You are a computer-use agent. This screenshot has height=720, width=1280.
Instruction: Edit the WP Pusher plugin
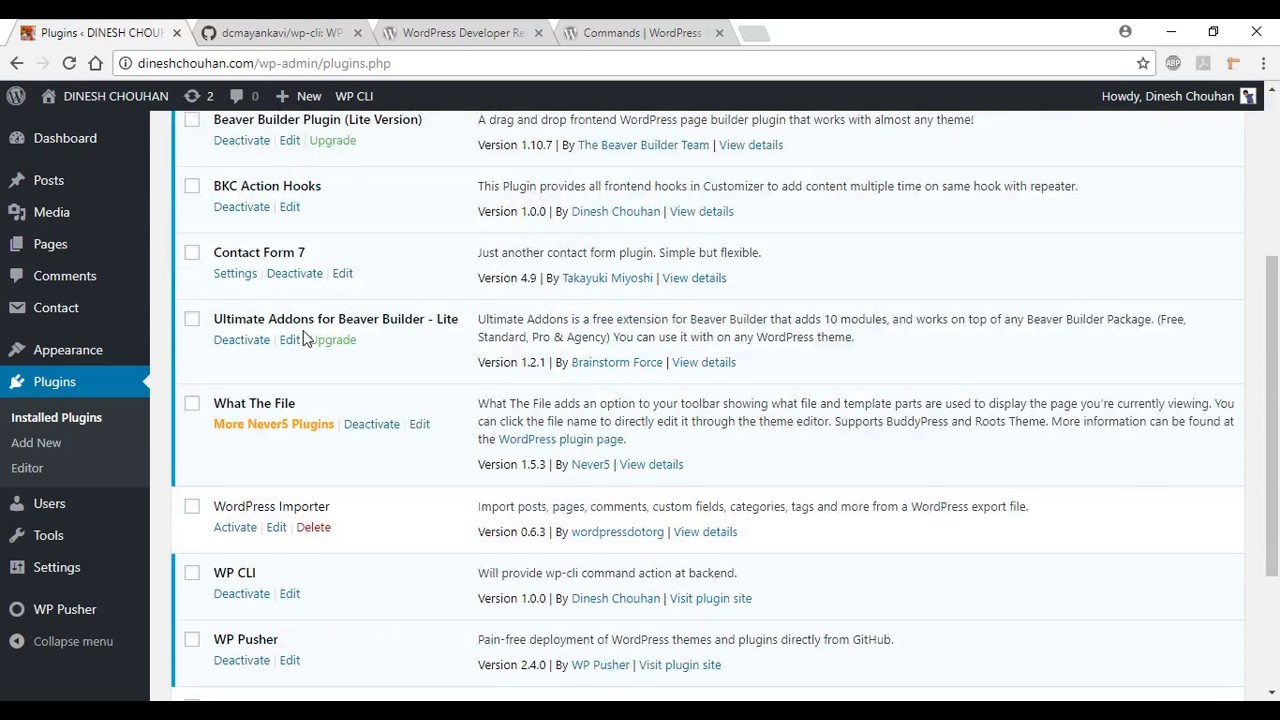(289, 660)
